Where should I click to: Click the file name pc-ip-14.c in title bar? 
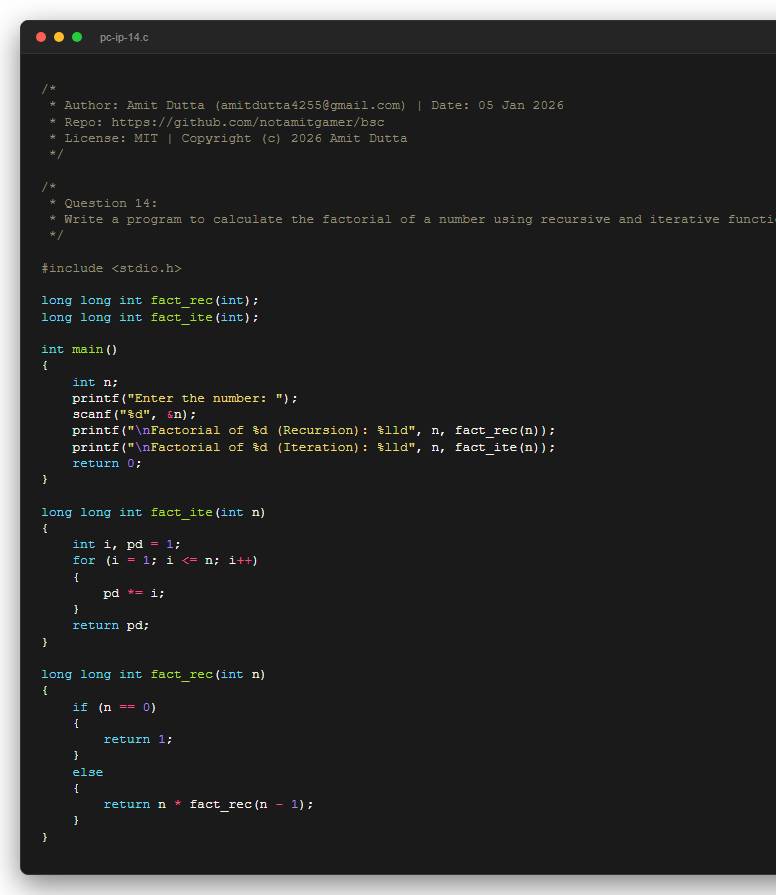124,38
